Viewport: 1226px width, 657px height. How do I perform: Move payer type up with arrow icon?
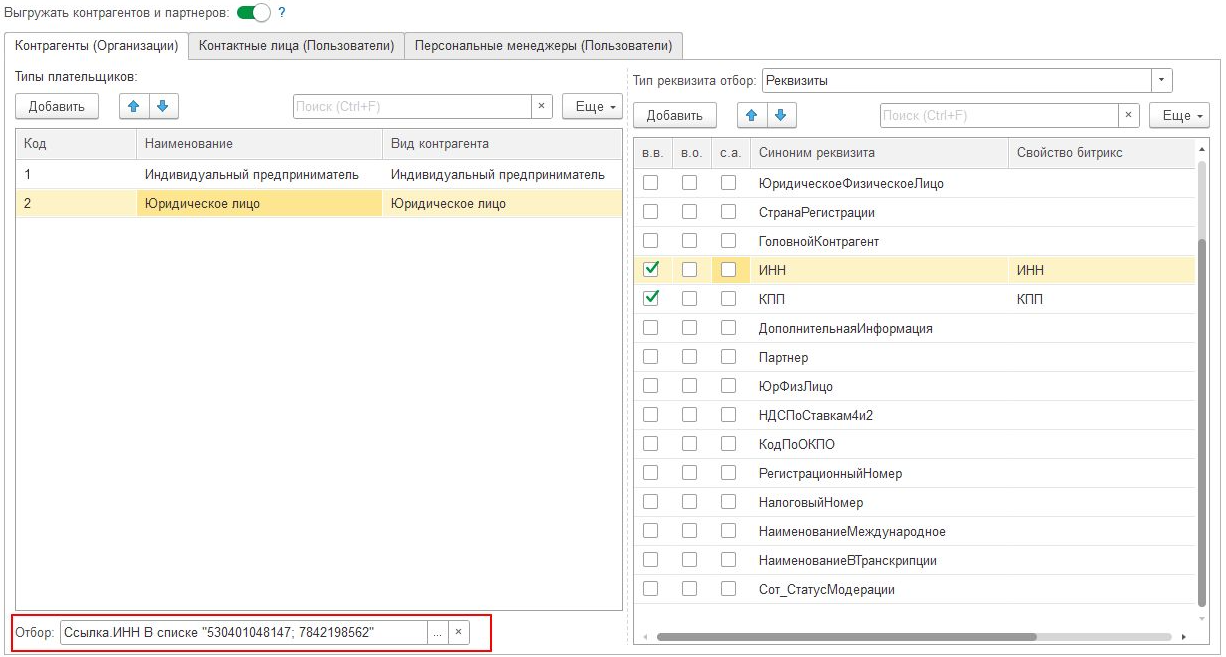(x=133, y=106)
